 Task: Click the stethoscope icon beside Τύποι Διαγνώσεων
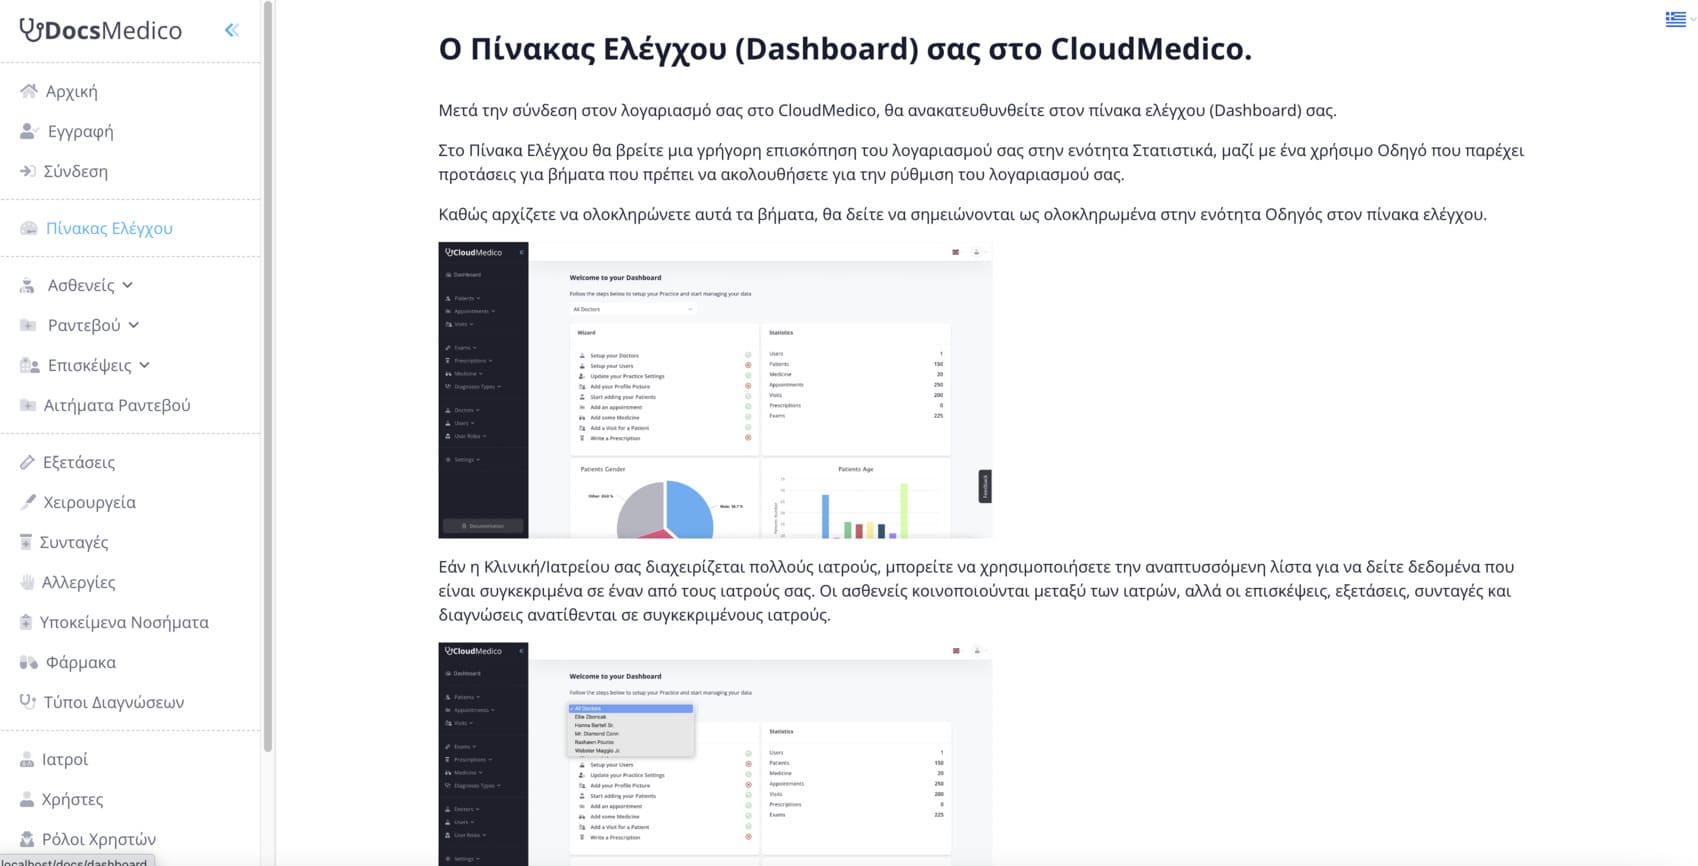click(28, 702)
